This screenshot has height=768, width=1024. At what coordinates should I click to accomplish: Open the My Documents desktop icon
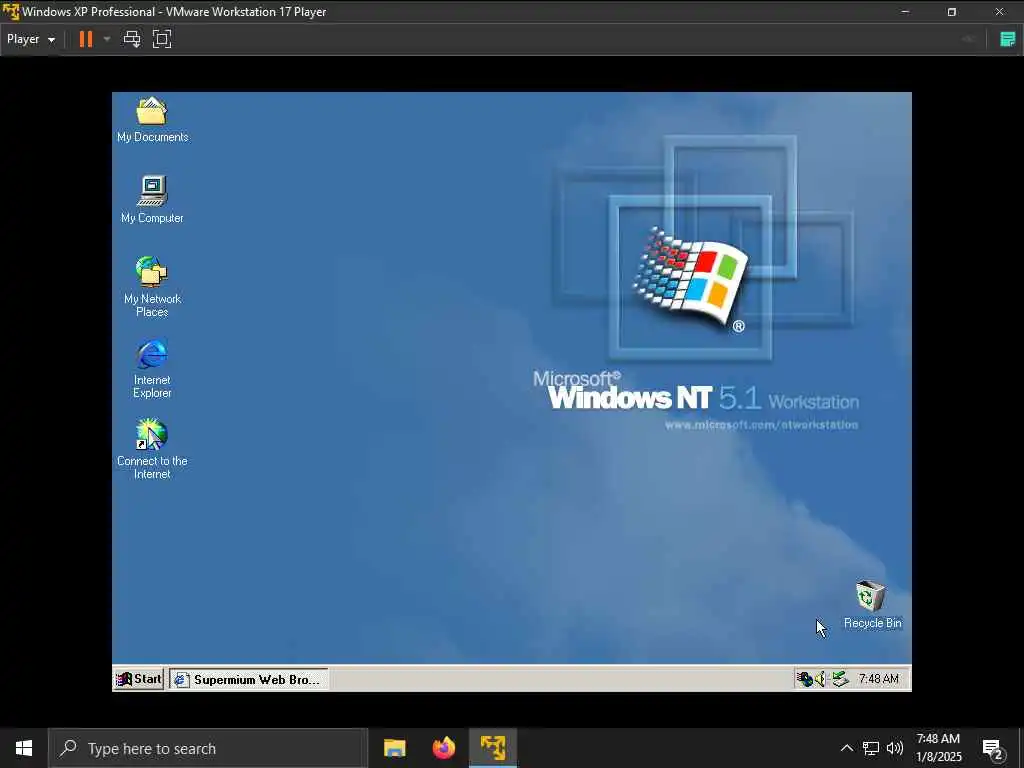(152, 120)
